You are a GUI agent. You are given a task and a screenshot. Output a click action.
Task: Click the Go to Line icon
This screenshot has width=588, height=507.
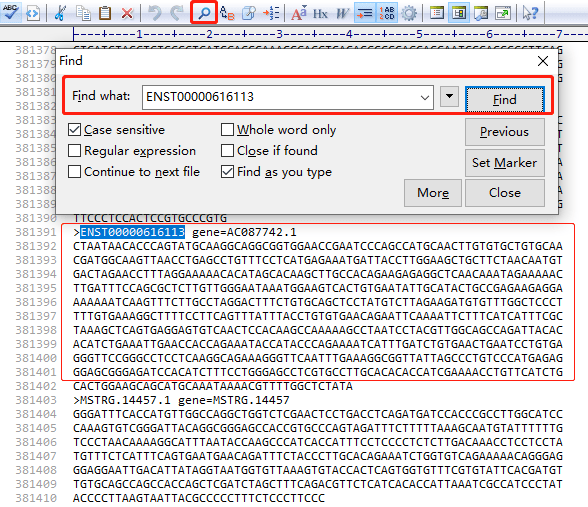[271, 14]
